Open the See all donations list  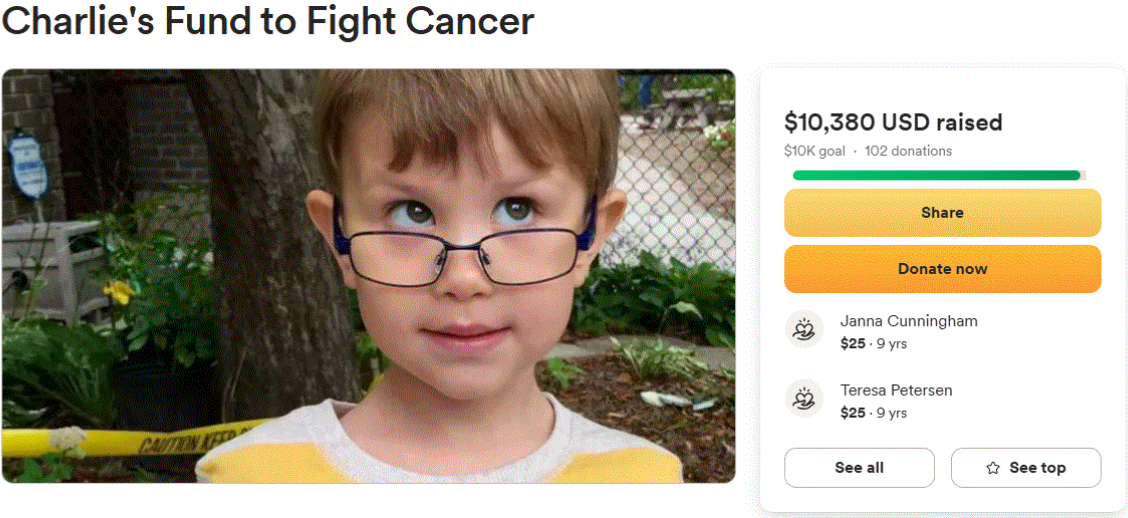point(859,468)
